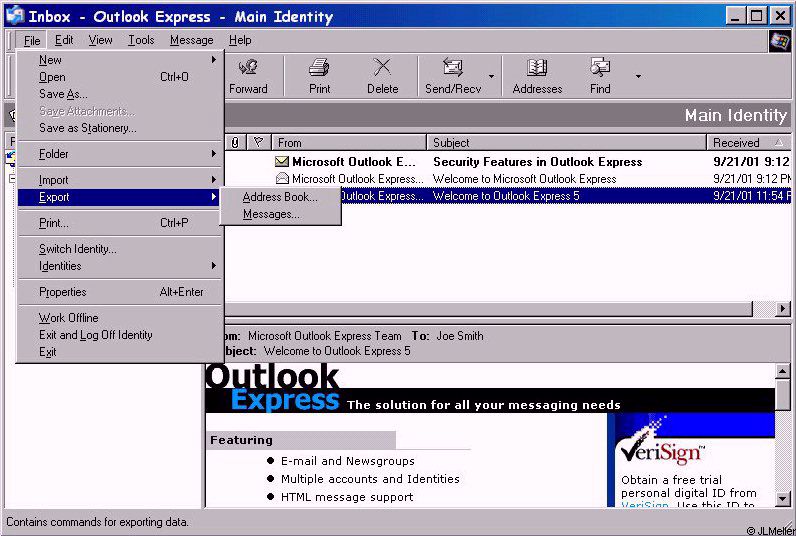
Task: Click message list horizontal scroll right arrow
Action: coord(782,308)
